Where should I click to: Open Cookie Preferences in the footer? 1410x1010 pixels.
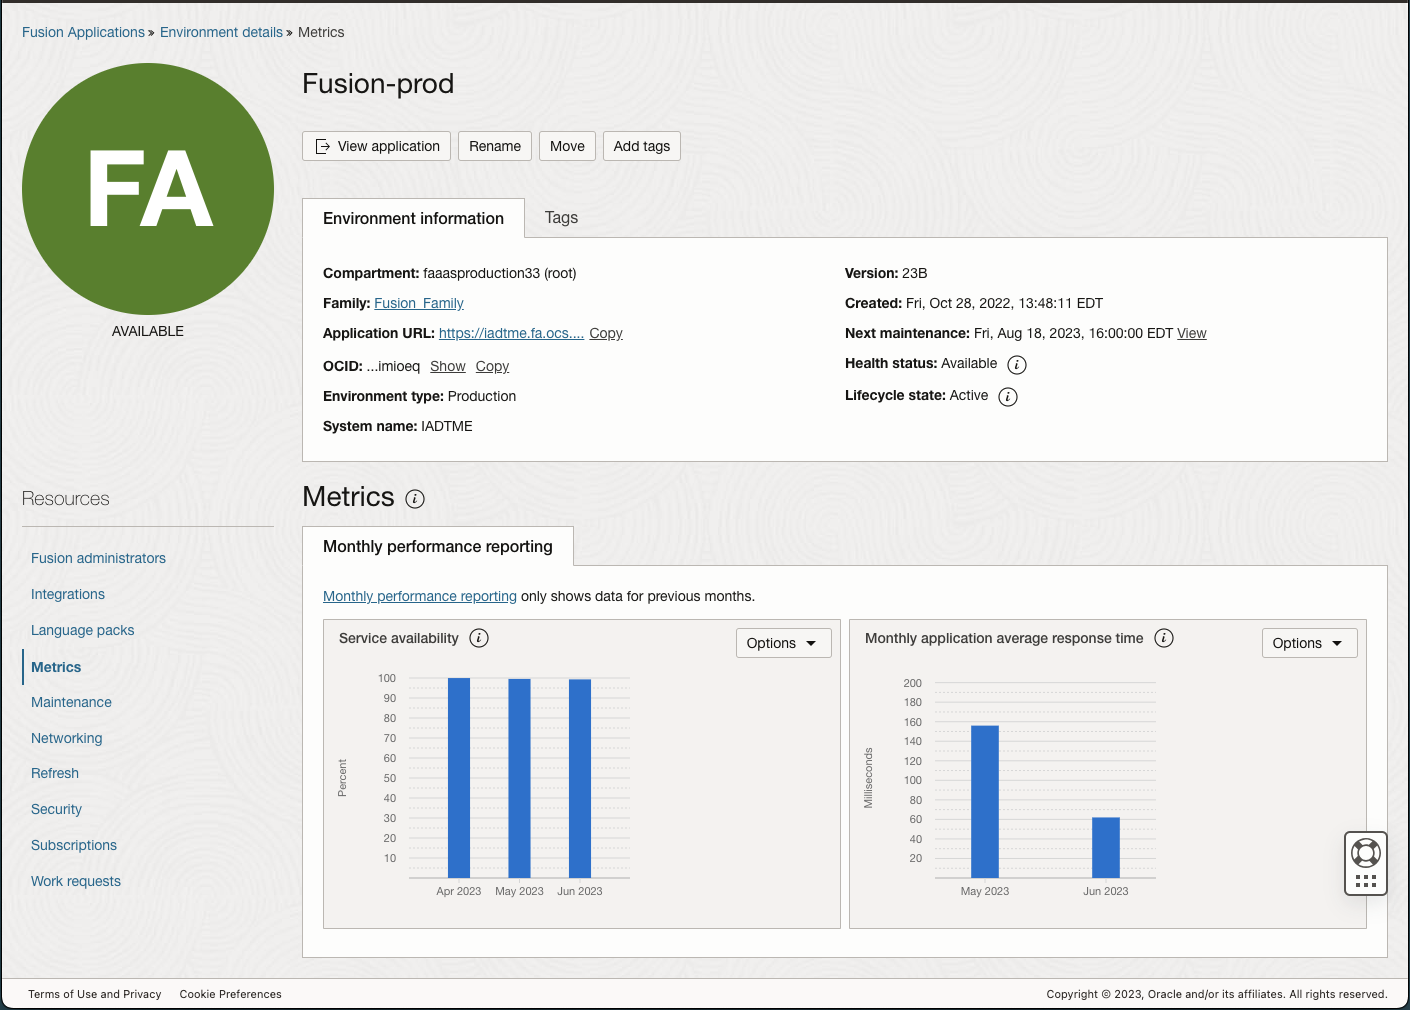click(x=230, y=993)
